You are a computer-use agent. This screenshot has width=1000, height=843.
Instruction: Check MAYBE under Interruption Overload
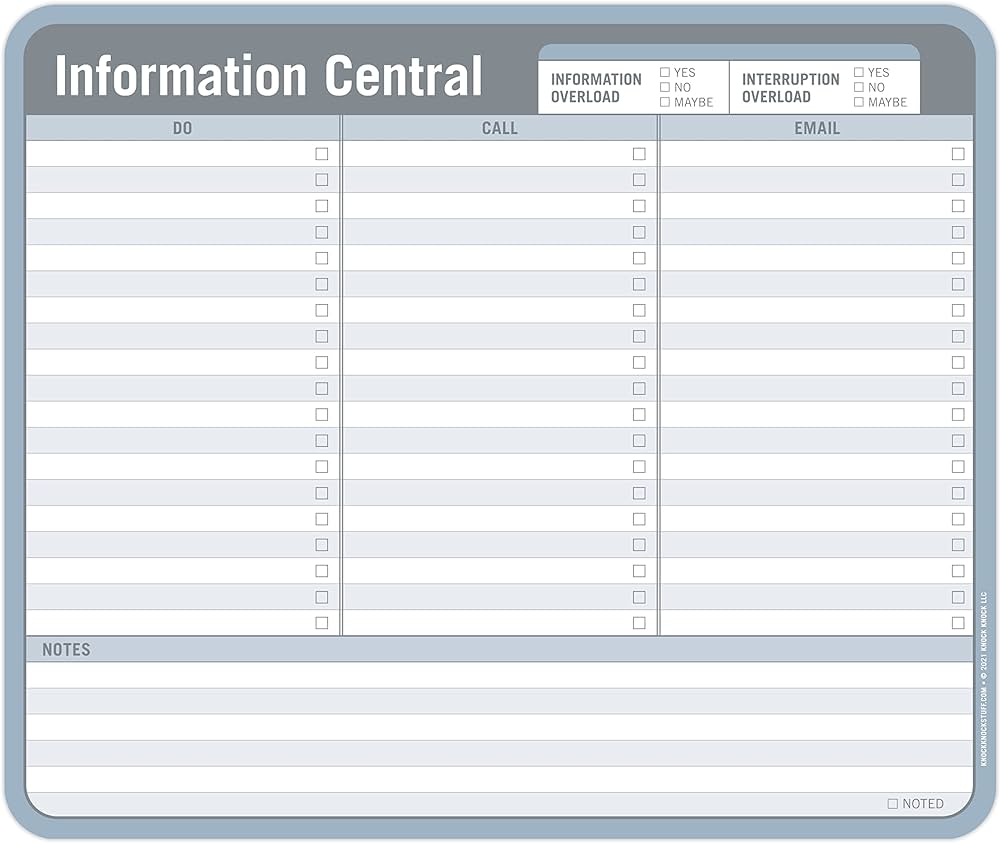(858, 102)
